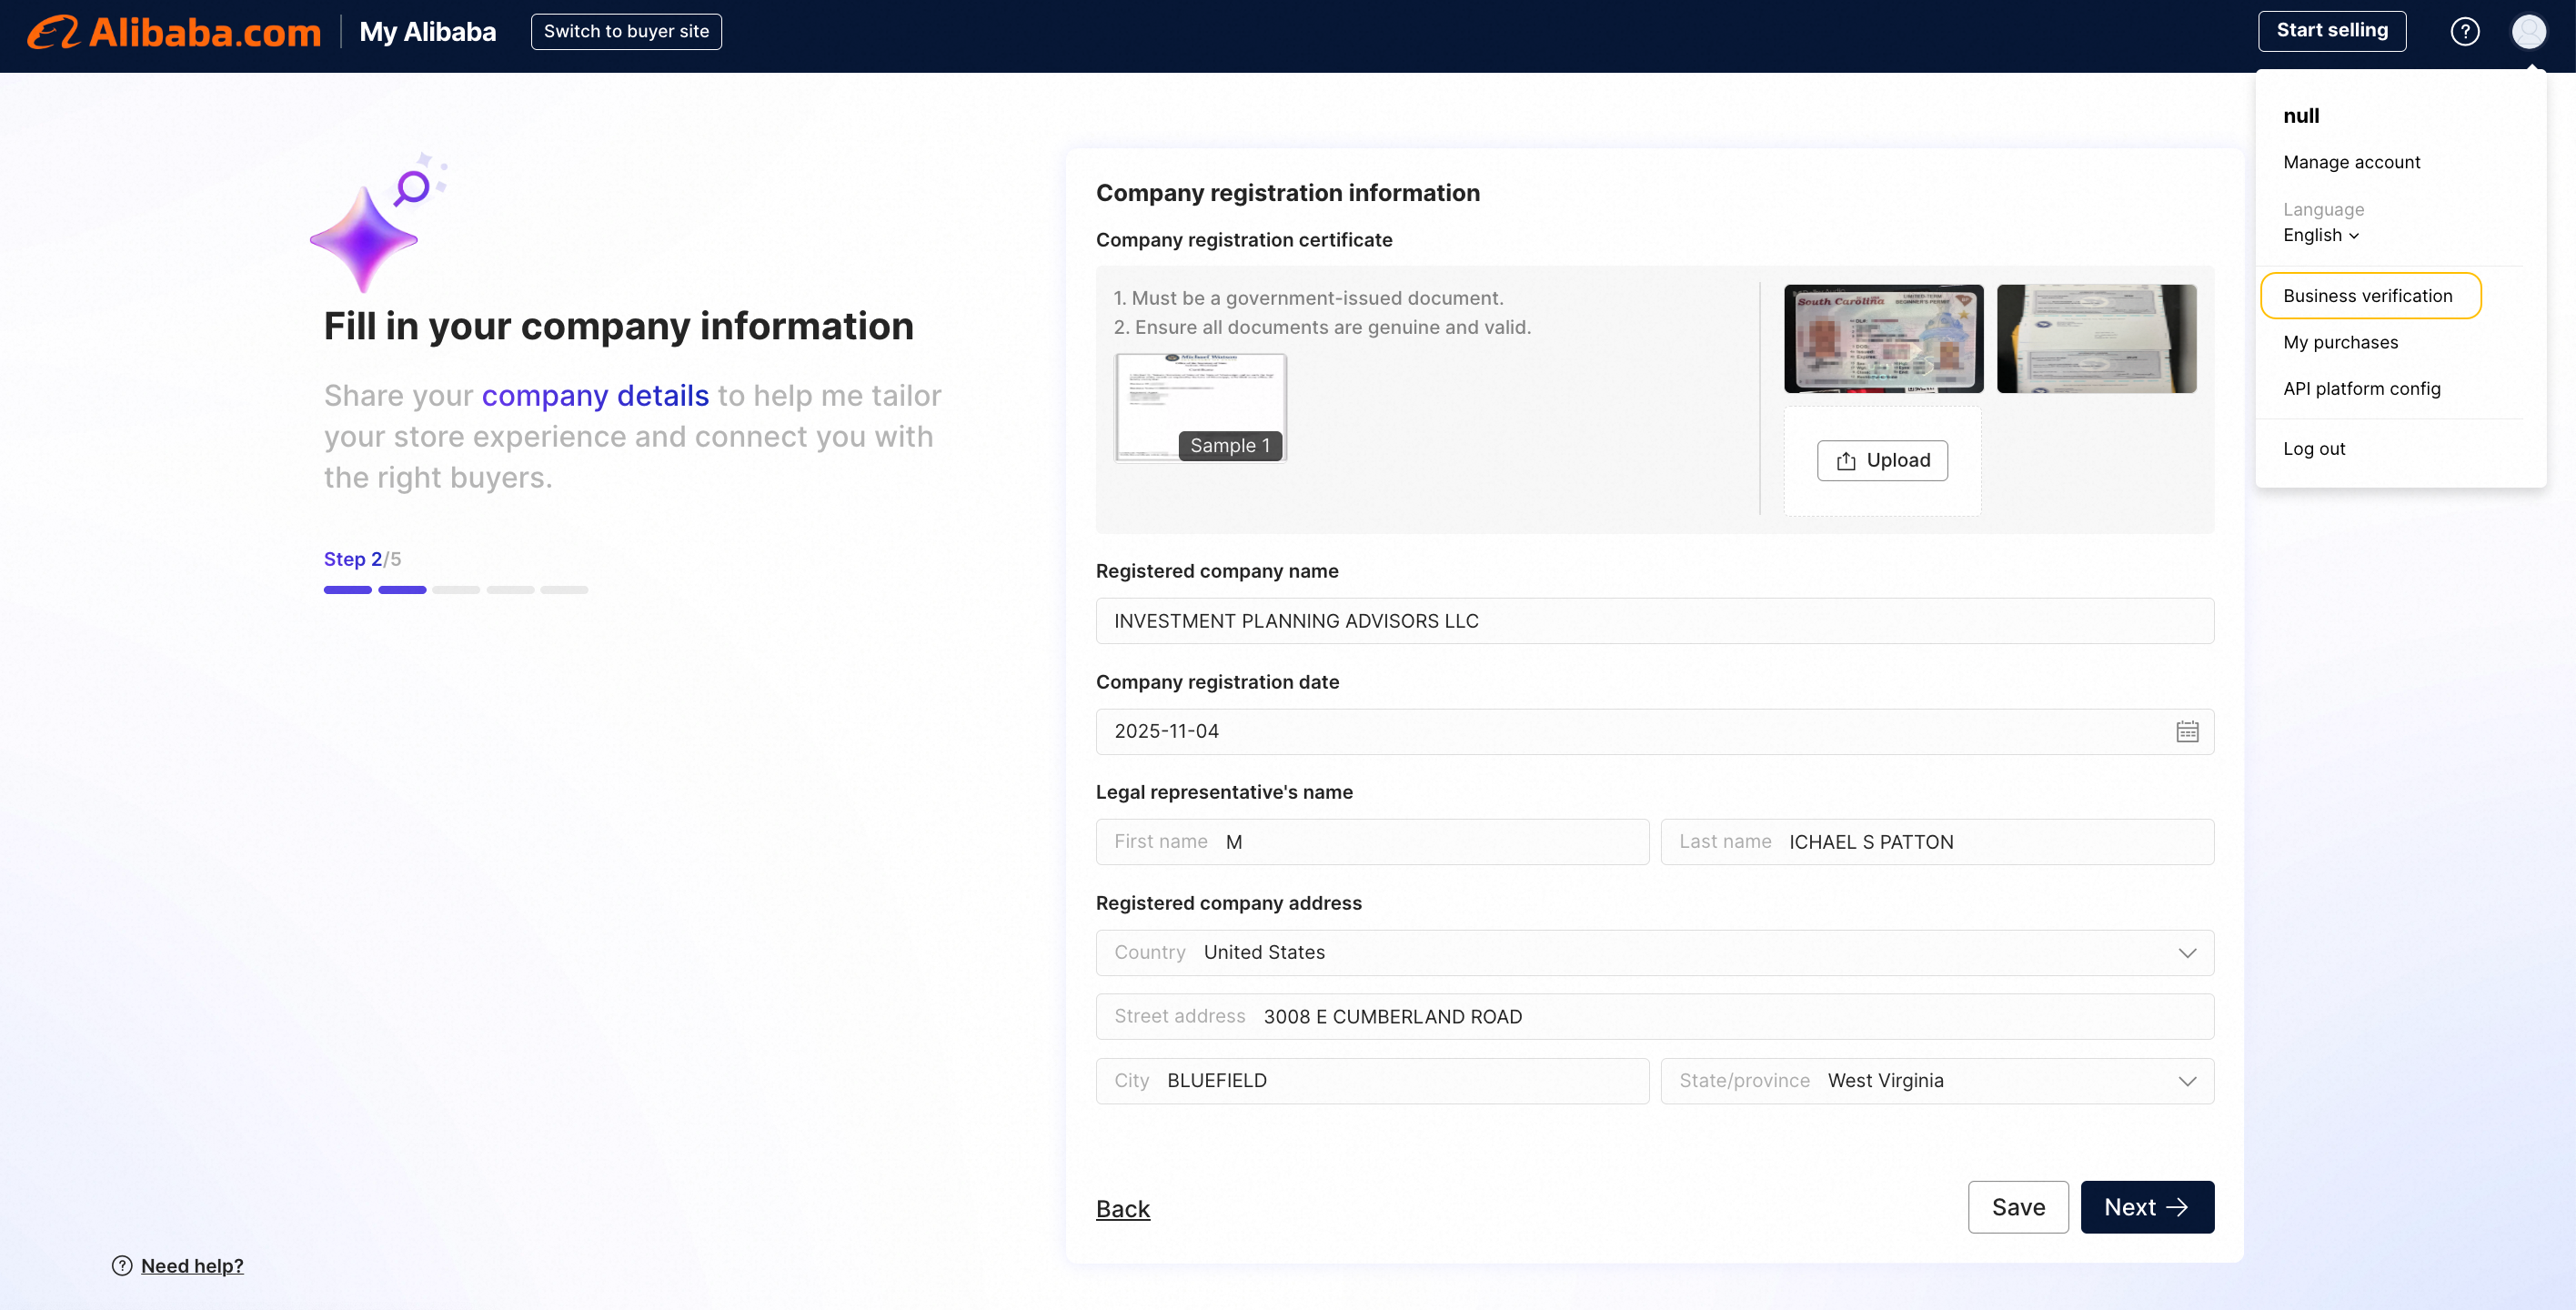The height and width of the screenshot is (1310, 2576).
Task: Click the Start selling button
Action: pos(2331,31)
